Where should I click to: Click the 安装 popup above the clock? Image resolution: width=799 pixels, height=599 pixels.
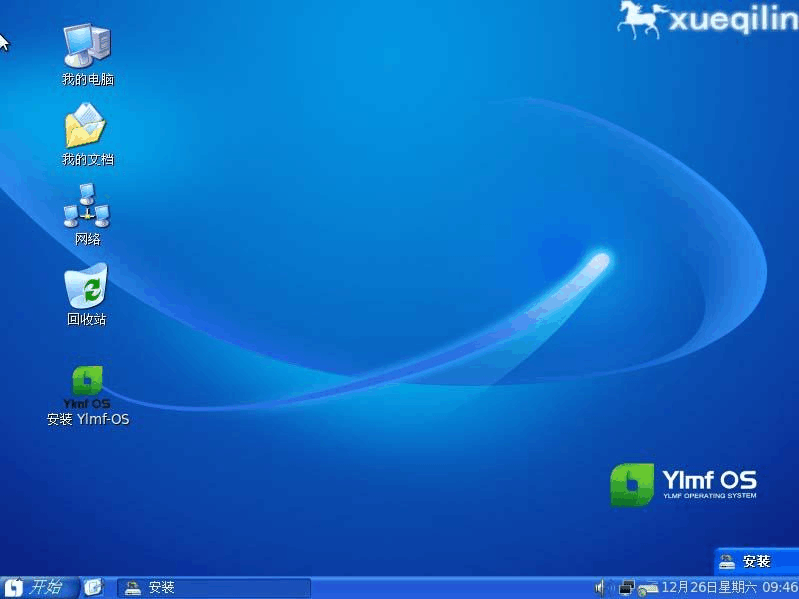coord(756,561)
